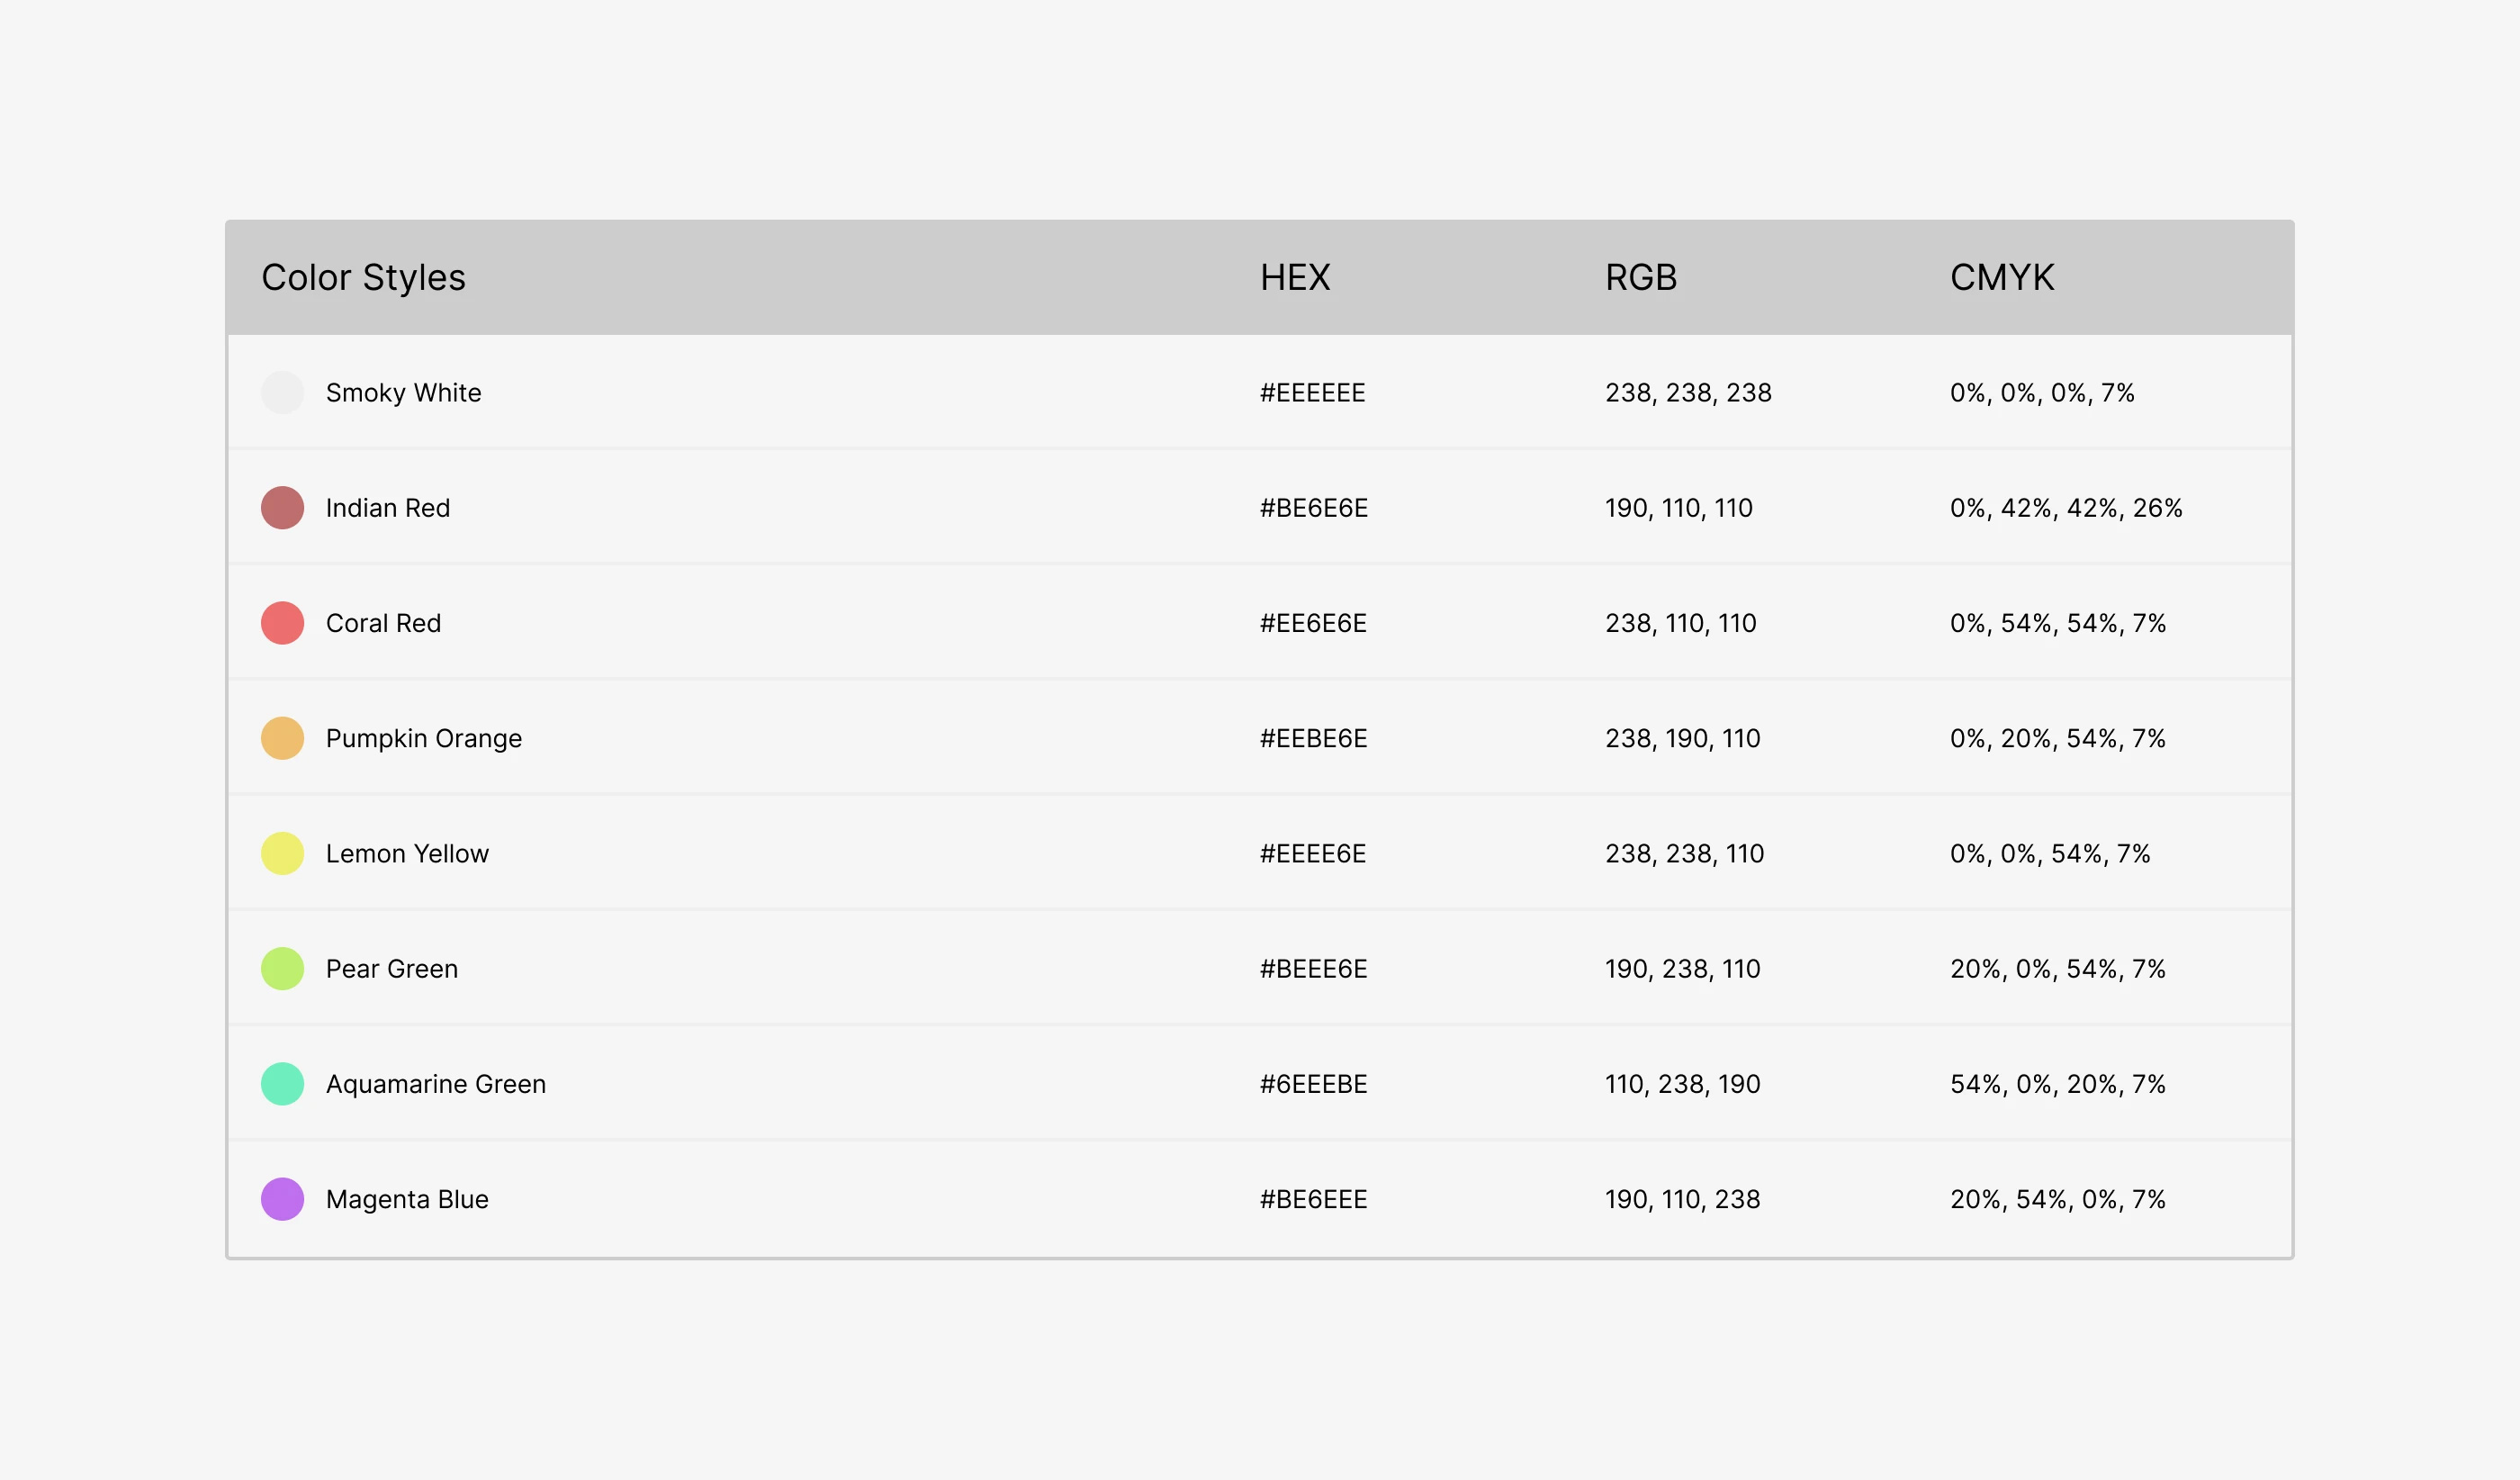The image size is (2520, 1480).
Task: Select the Pear Green label text
Action: click(392, 969)
